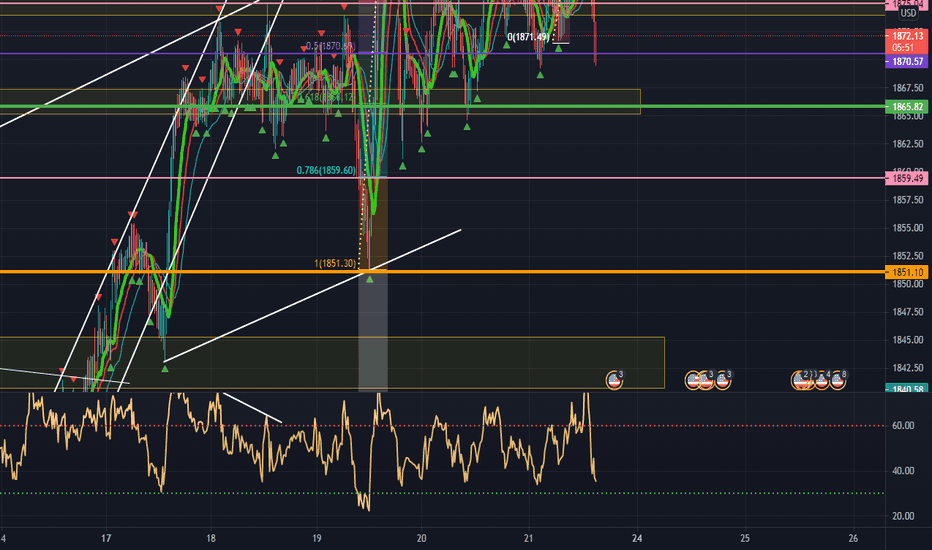Select the orange 1851.10 price label
The width and height of the screenshot is (932, 550).
coord(907,272)
